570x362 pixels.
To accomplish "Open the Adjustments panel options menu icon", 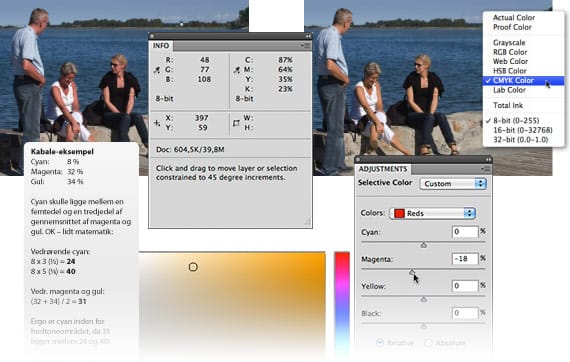I will [486, 169].
